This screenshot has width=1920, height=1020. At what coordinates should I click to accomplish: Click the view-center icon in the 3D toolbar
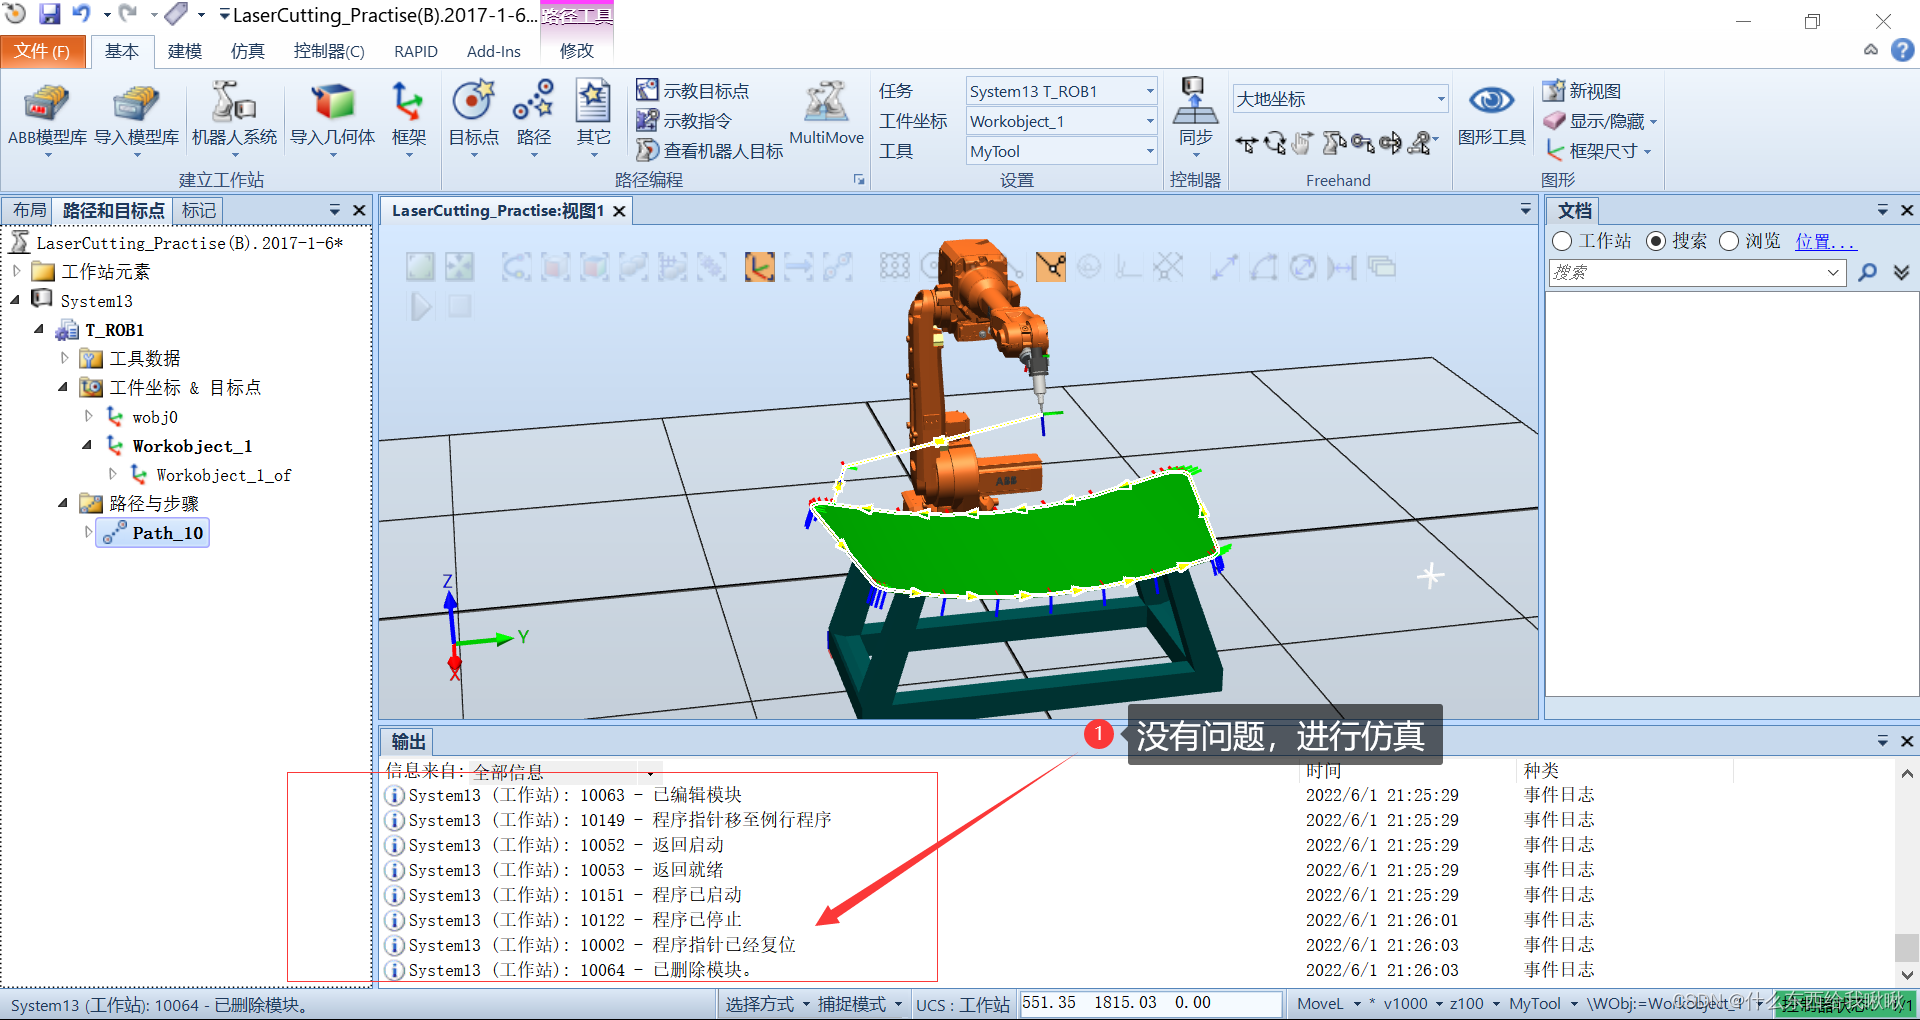[x=459, y=267]
